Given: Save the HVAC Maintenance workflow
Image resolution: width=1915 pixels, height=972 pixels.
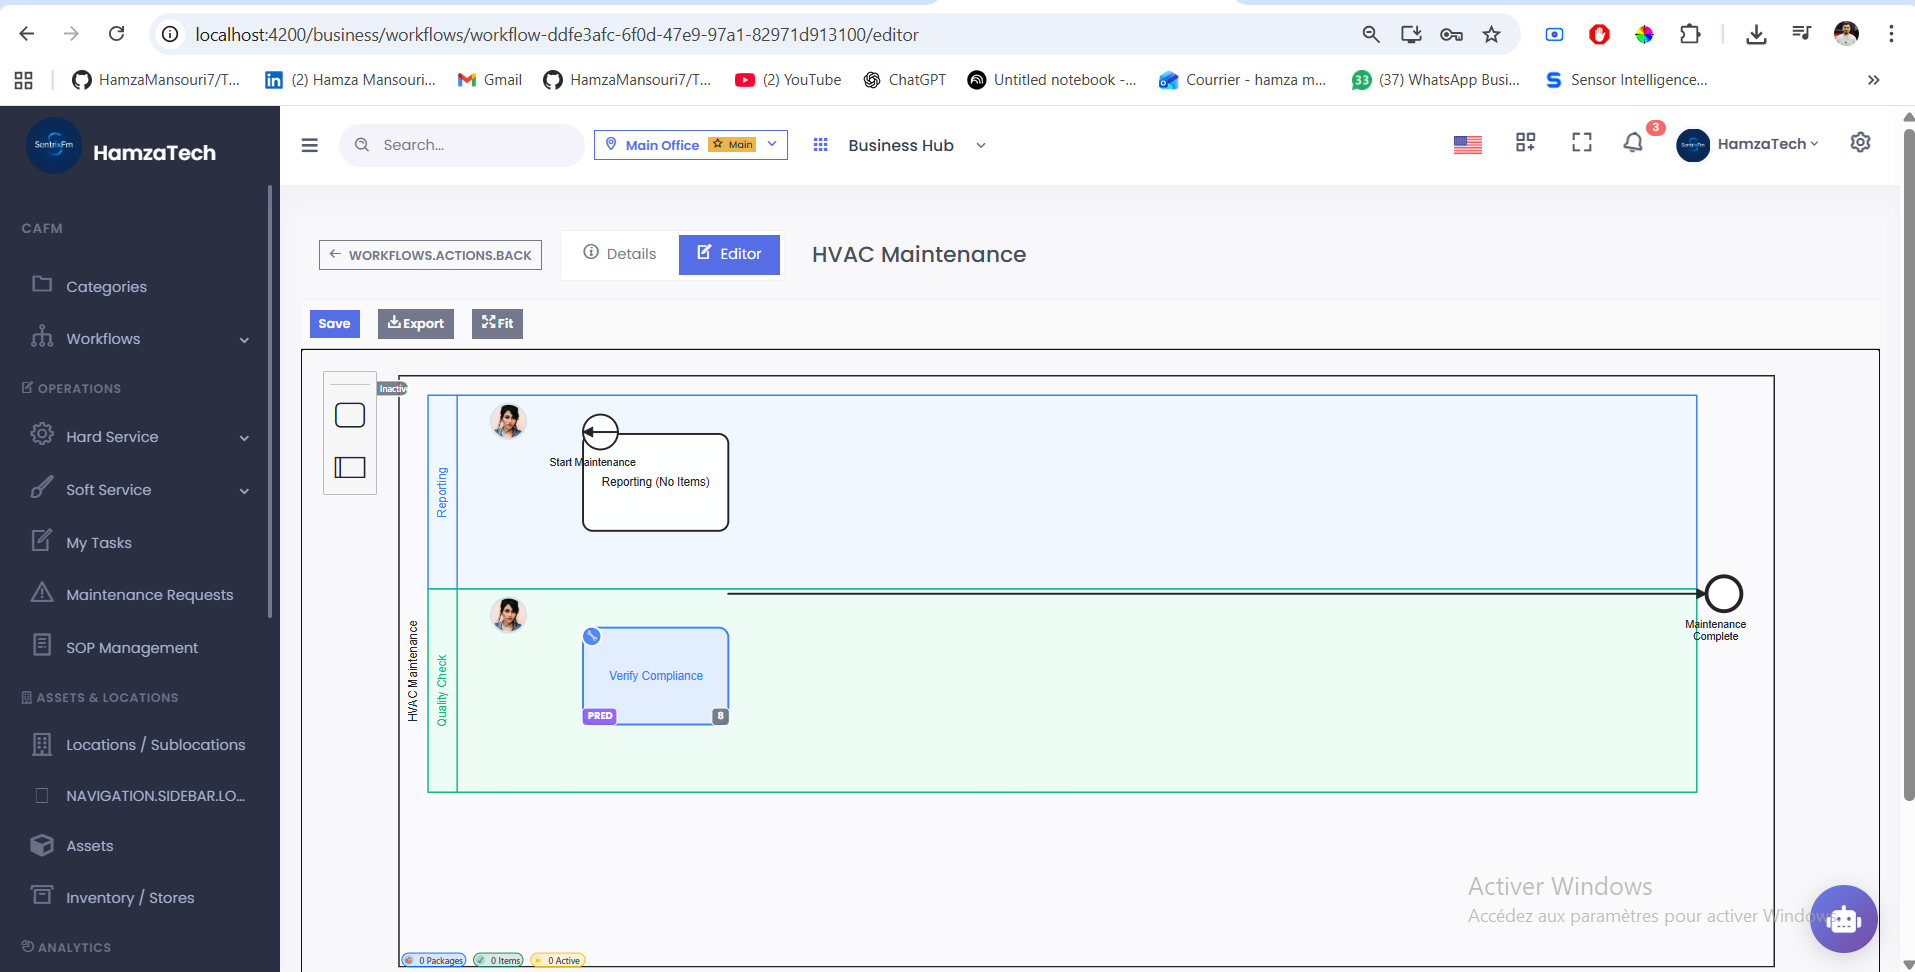Looking at the screenshot, I should click(x=334, y=323).
